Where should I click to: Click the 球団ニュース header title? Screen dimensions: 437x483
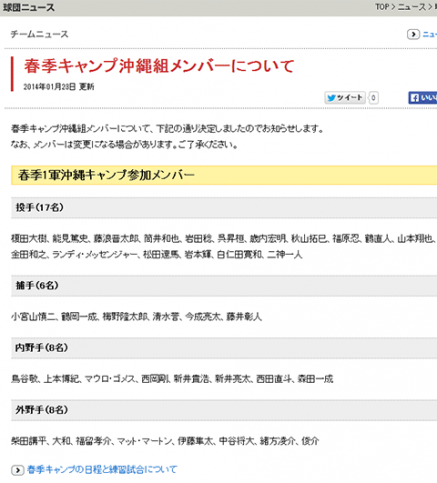pyautogui.click(x=29, y=7)
